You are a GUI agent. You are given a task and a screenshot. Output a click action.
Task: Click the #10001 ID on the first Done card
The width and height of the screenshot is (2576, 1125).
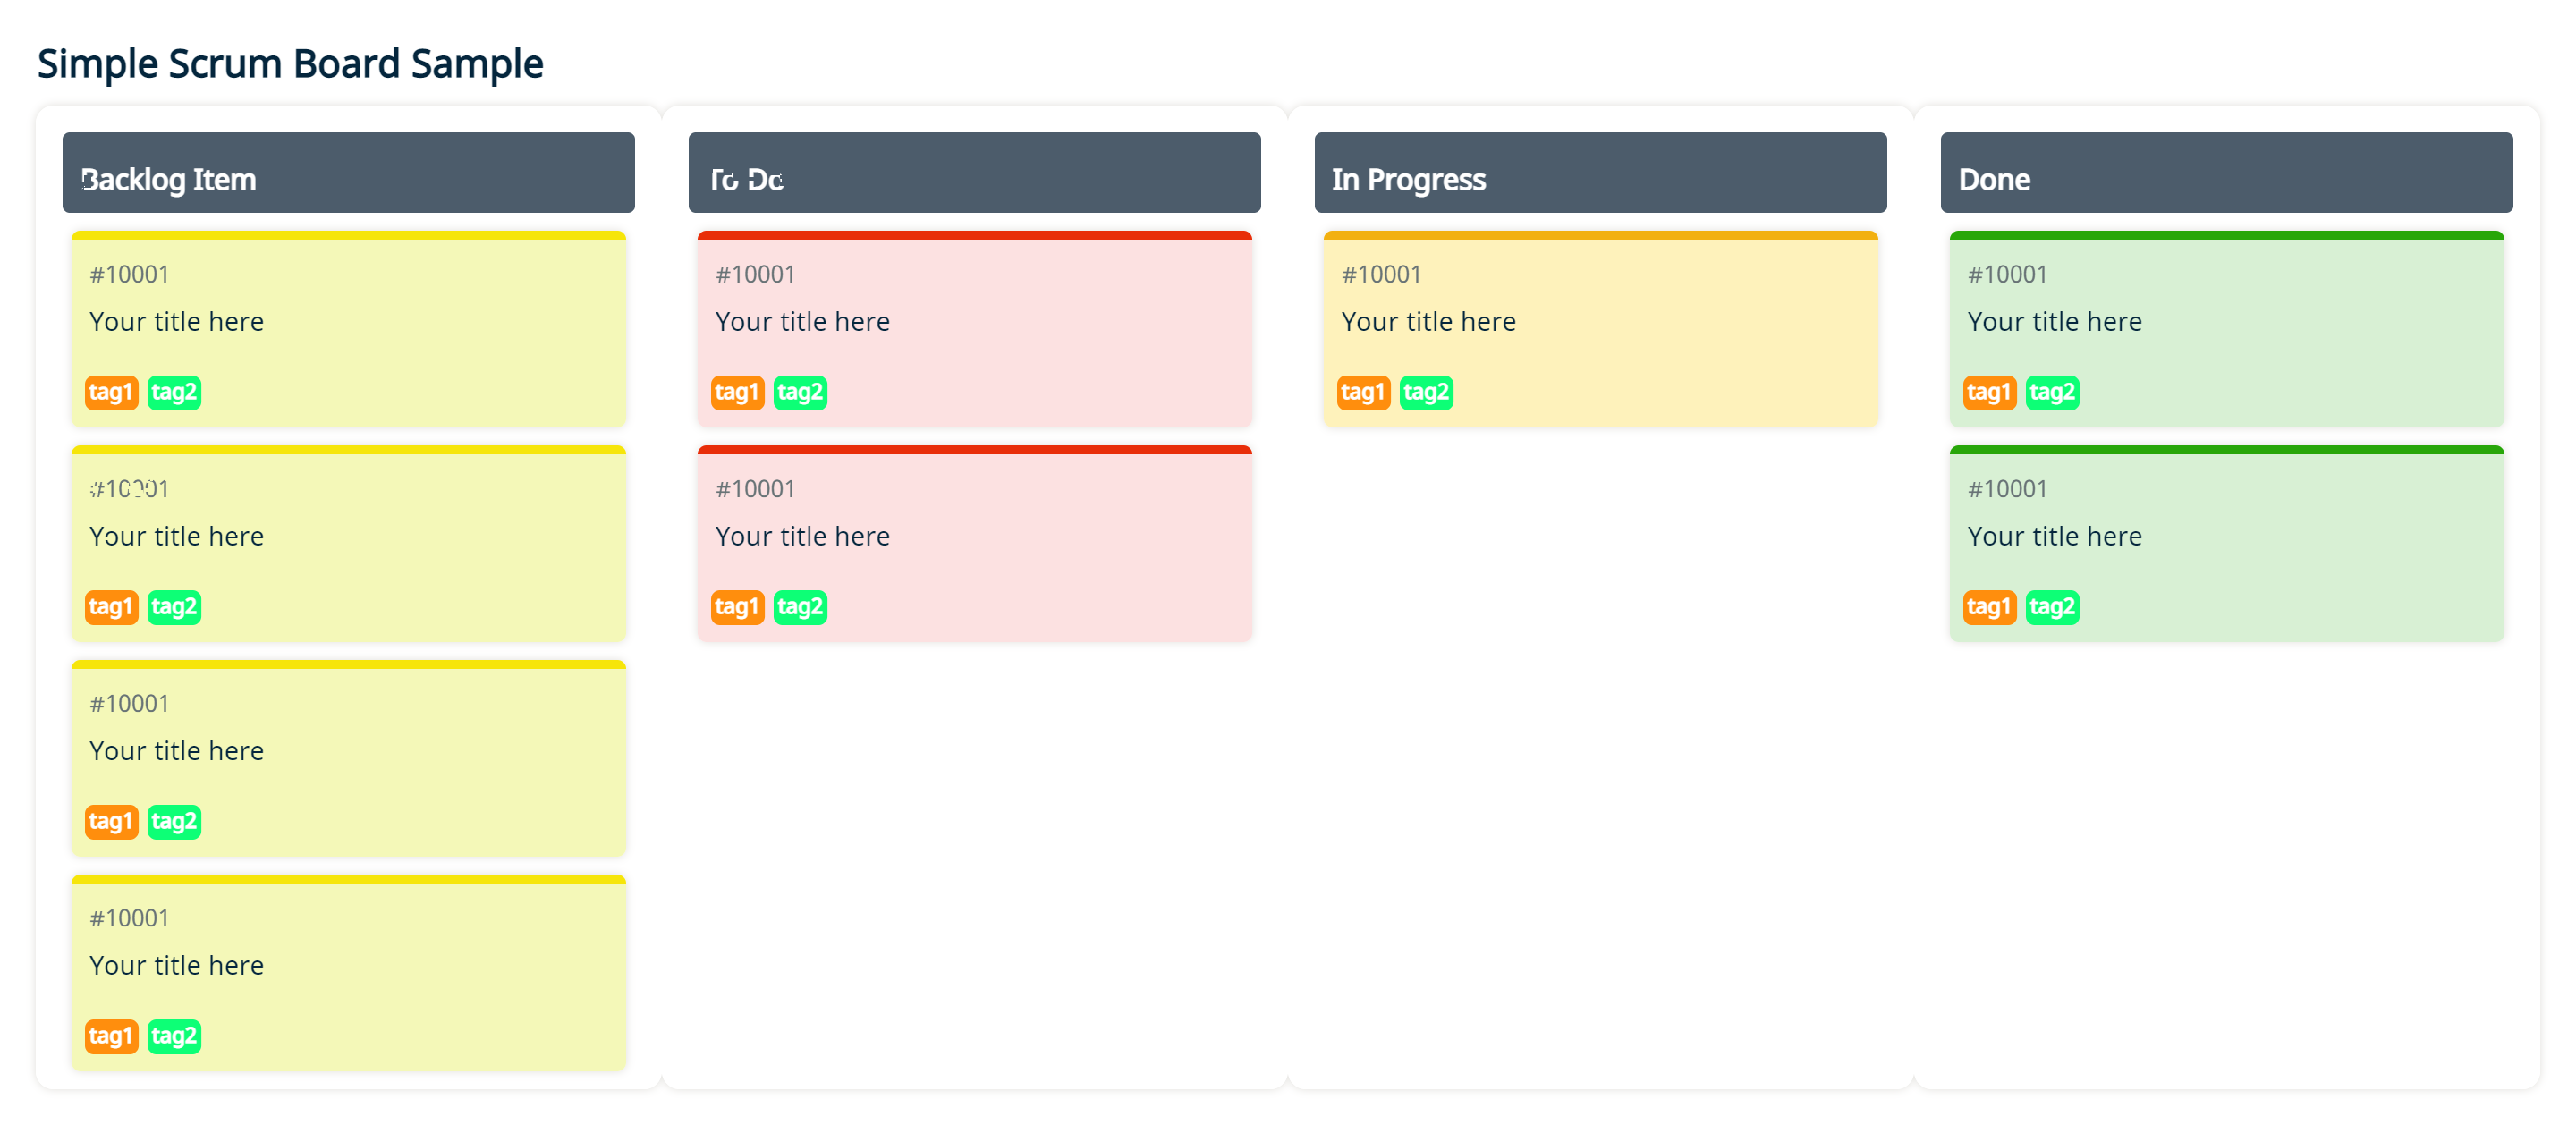tap(2007, 273)
